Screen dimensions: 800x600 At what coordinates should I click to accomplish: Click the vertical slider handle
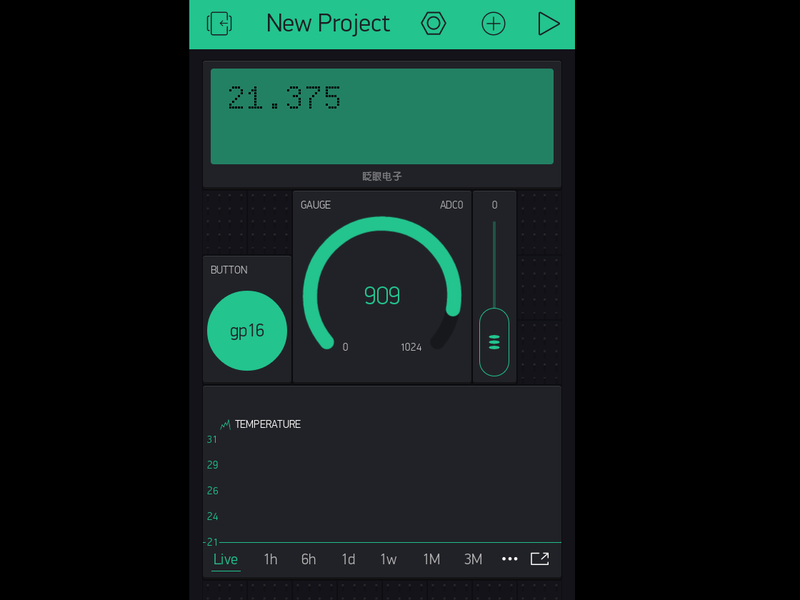[x=494, y=342]
